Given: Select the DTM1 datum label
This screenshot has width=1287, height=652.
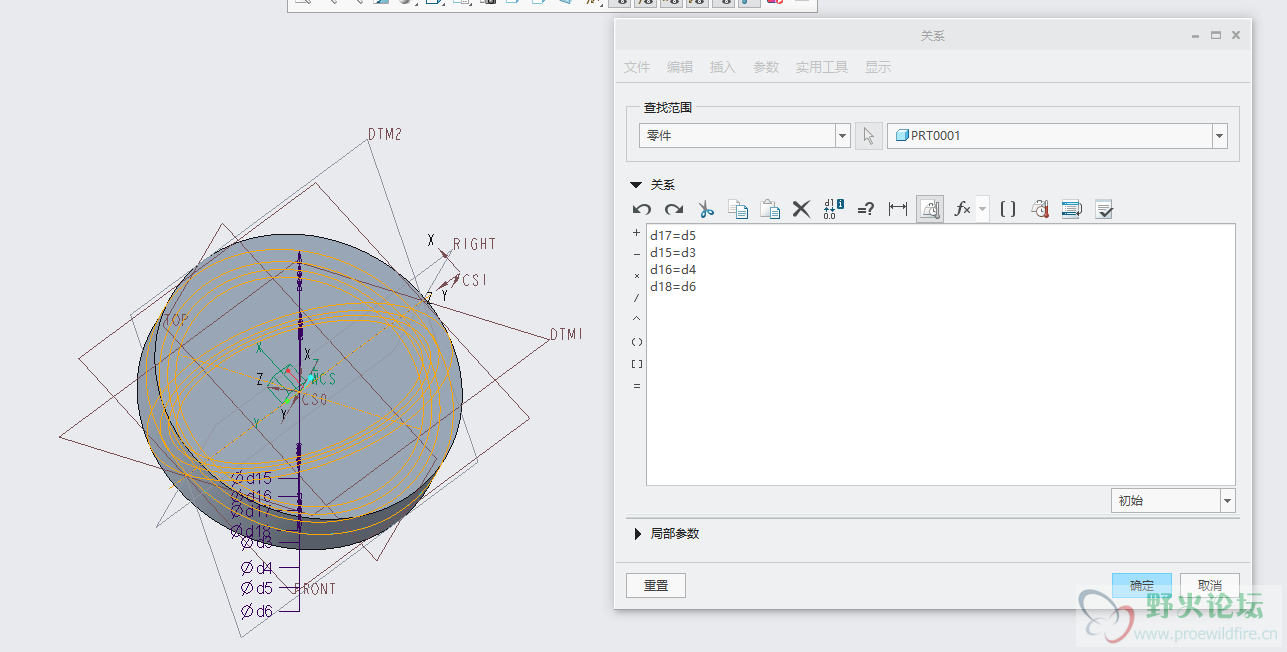Looking at the screenshot, I should click(566, 334).
